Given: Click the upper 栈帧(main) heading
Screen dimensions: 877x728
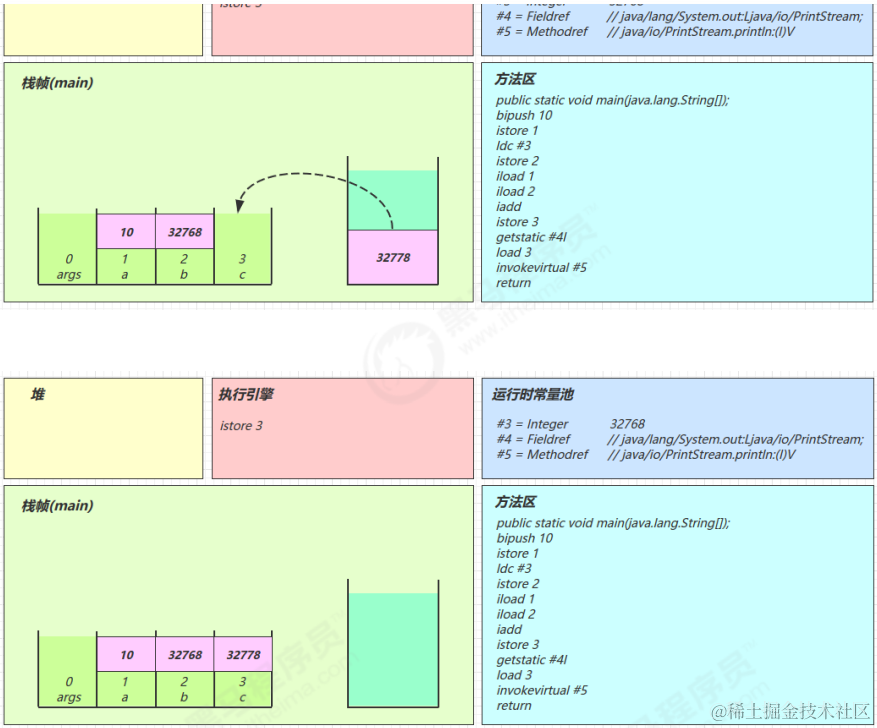Looking at the screenshot, I should click(57, 83).
